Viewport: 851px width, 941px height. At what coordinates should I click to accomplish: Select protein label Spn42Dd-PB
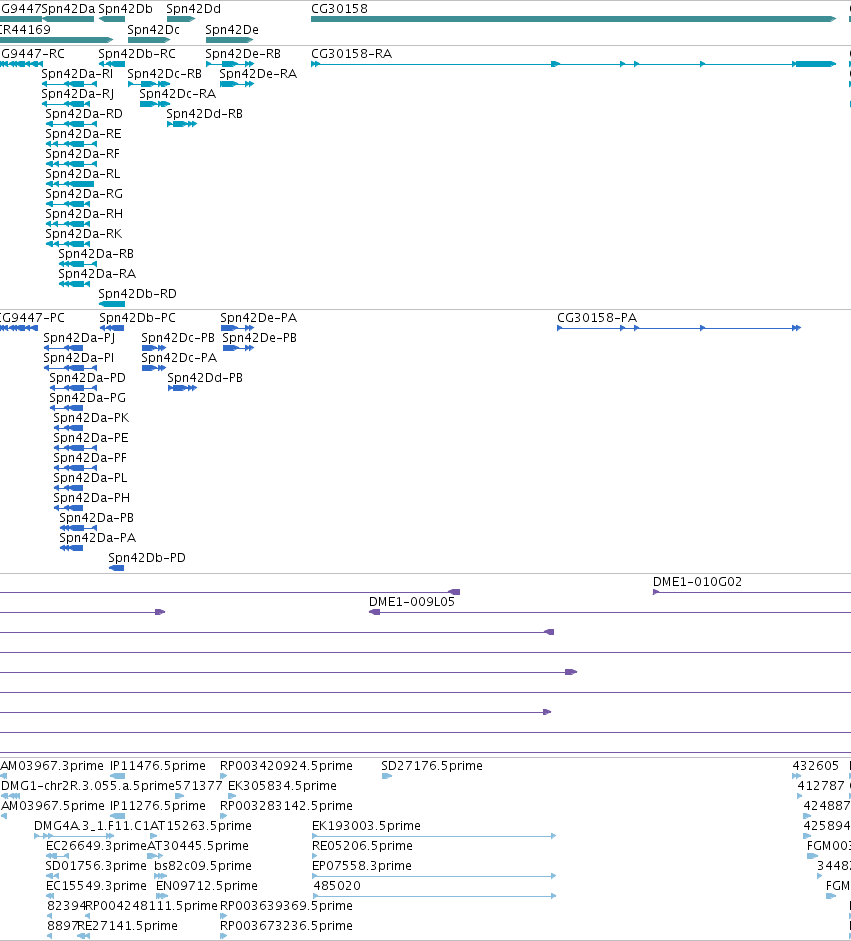205,377
